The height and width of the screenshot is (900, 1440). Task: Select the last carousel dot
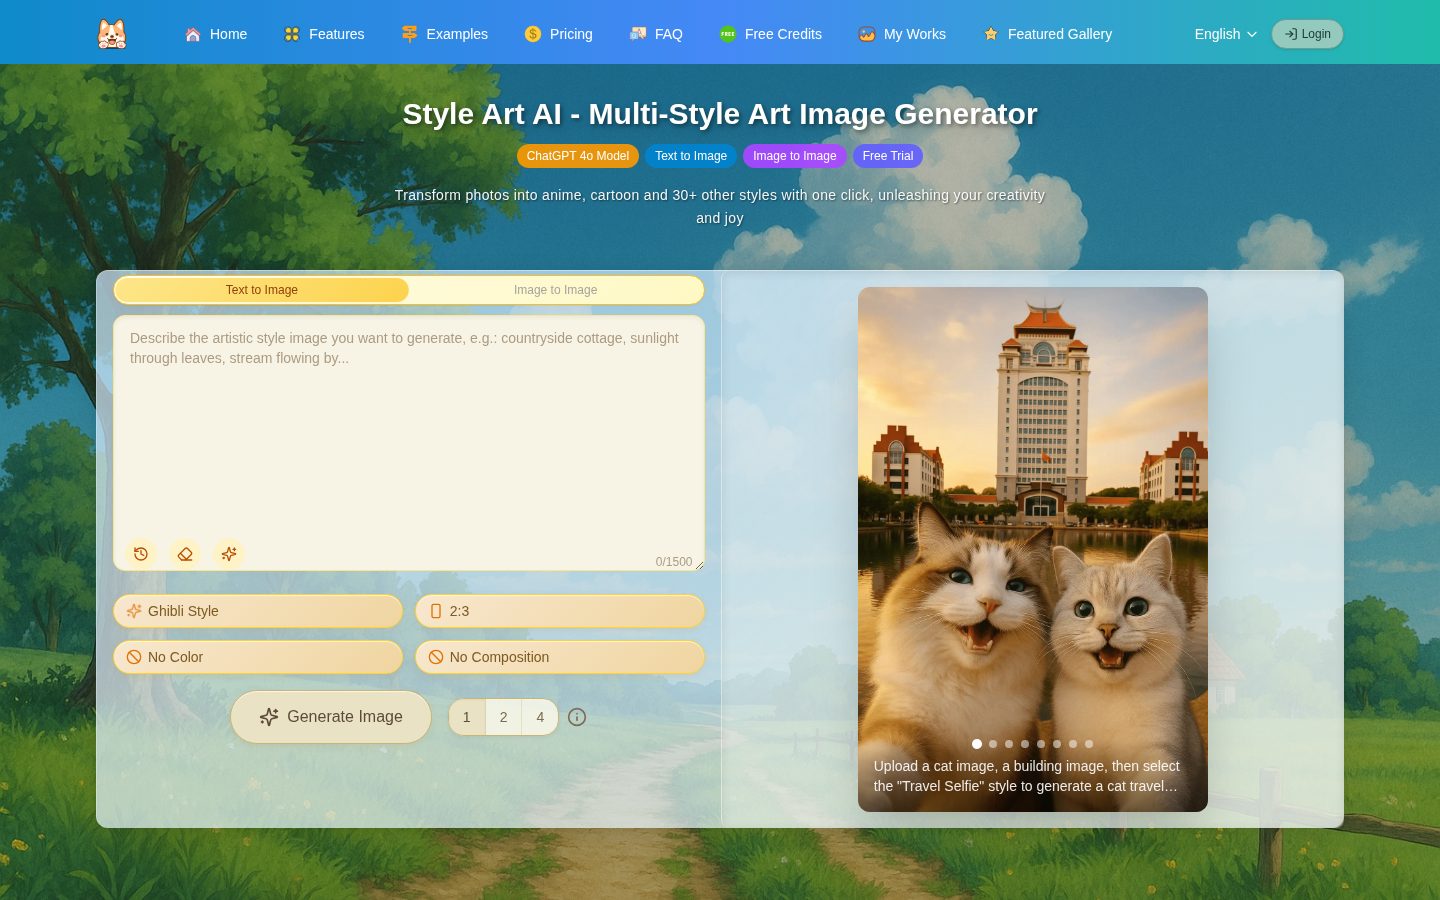tap(1089, 744)
